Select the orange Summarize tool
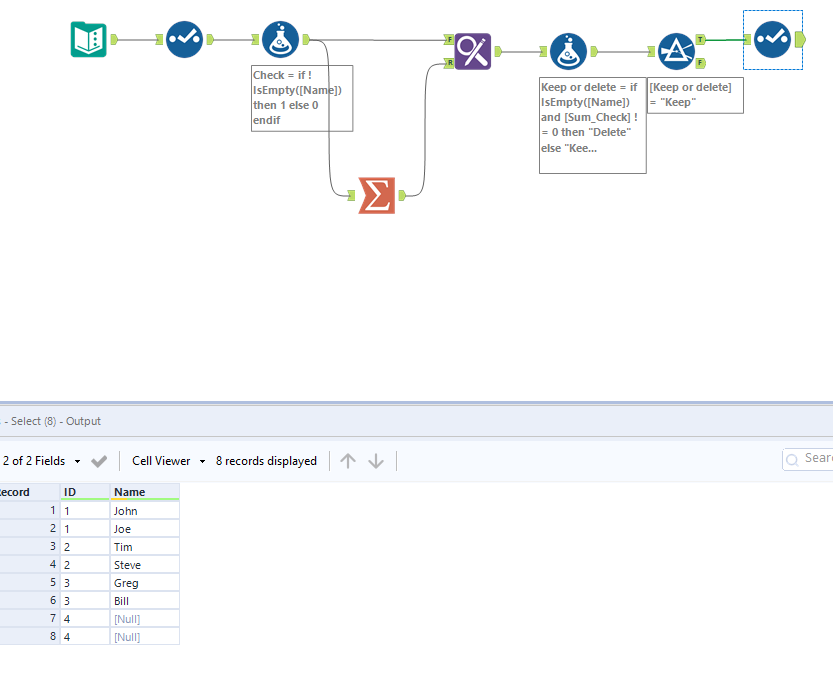The width and height of the screenshot is (833, 680). point(377,195)
